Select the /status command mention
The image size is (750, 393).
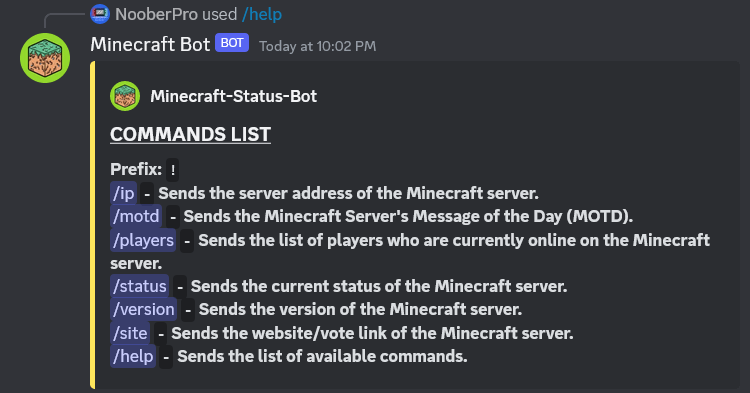coord(139,286)
